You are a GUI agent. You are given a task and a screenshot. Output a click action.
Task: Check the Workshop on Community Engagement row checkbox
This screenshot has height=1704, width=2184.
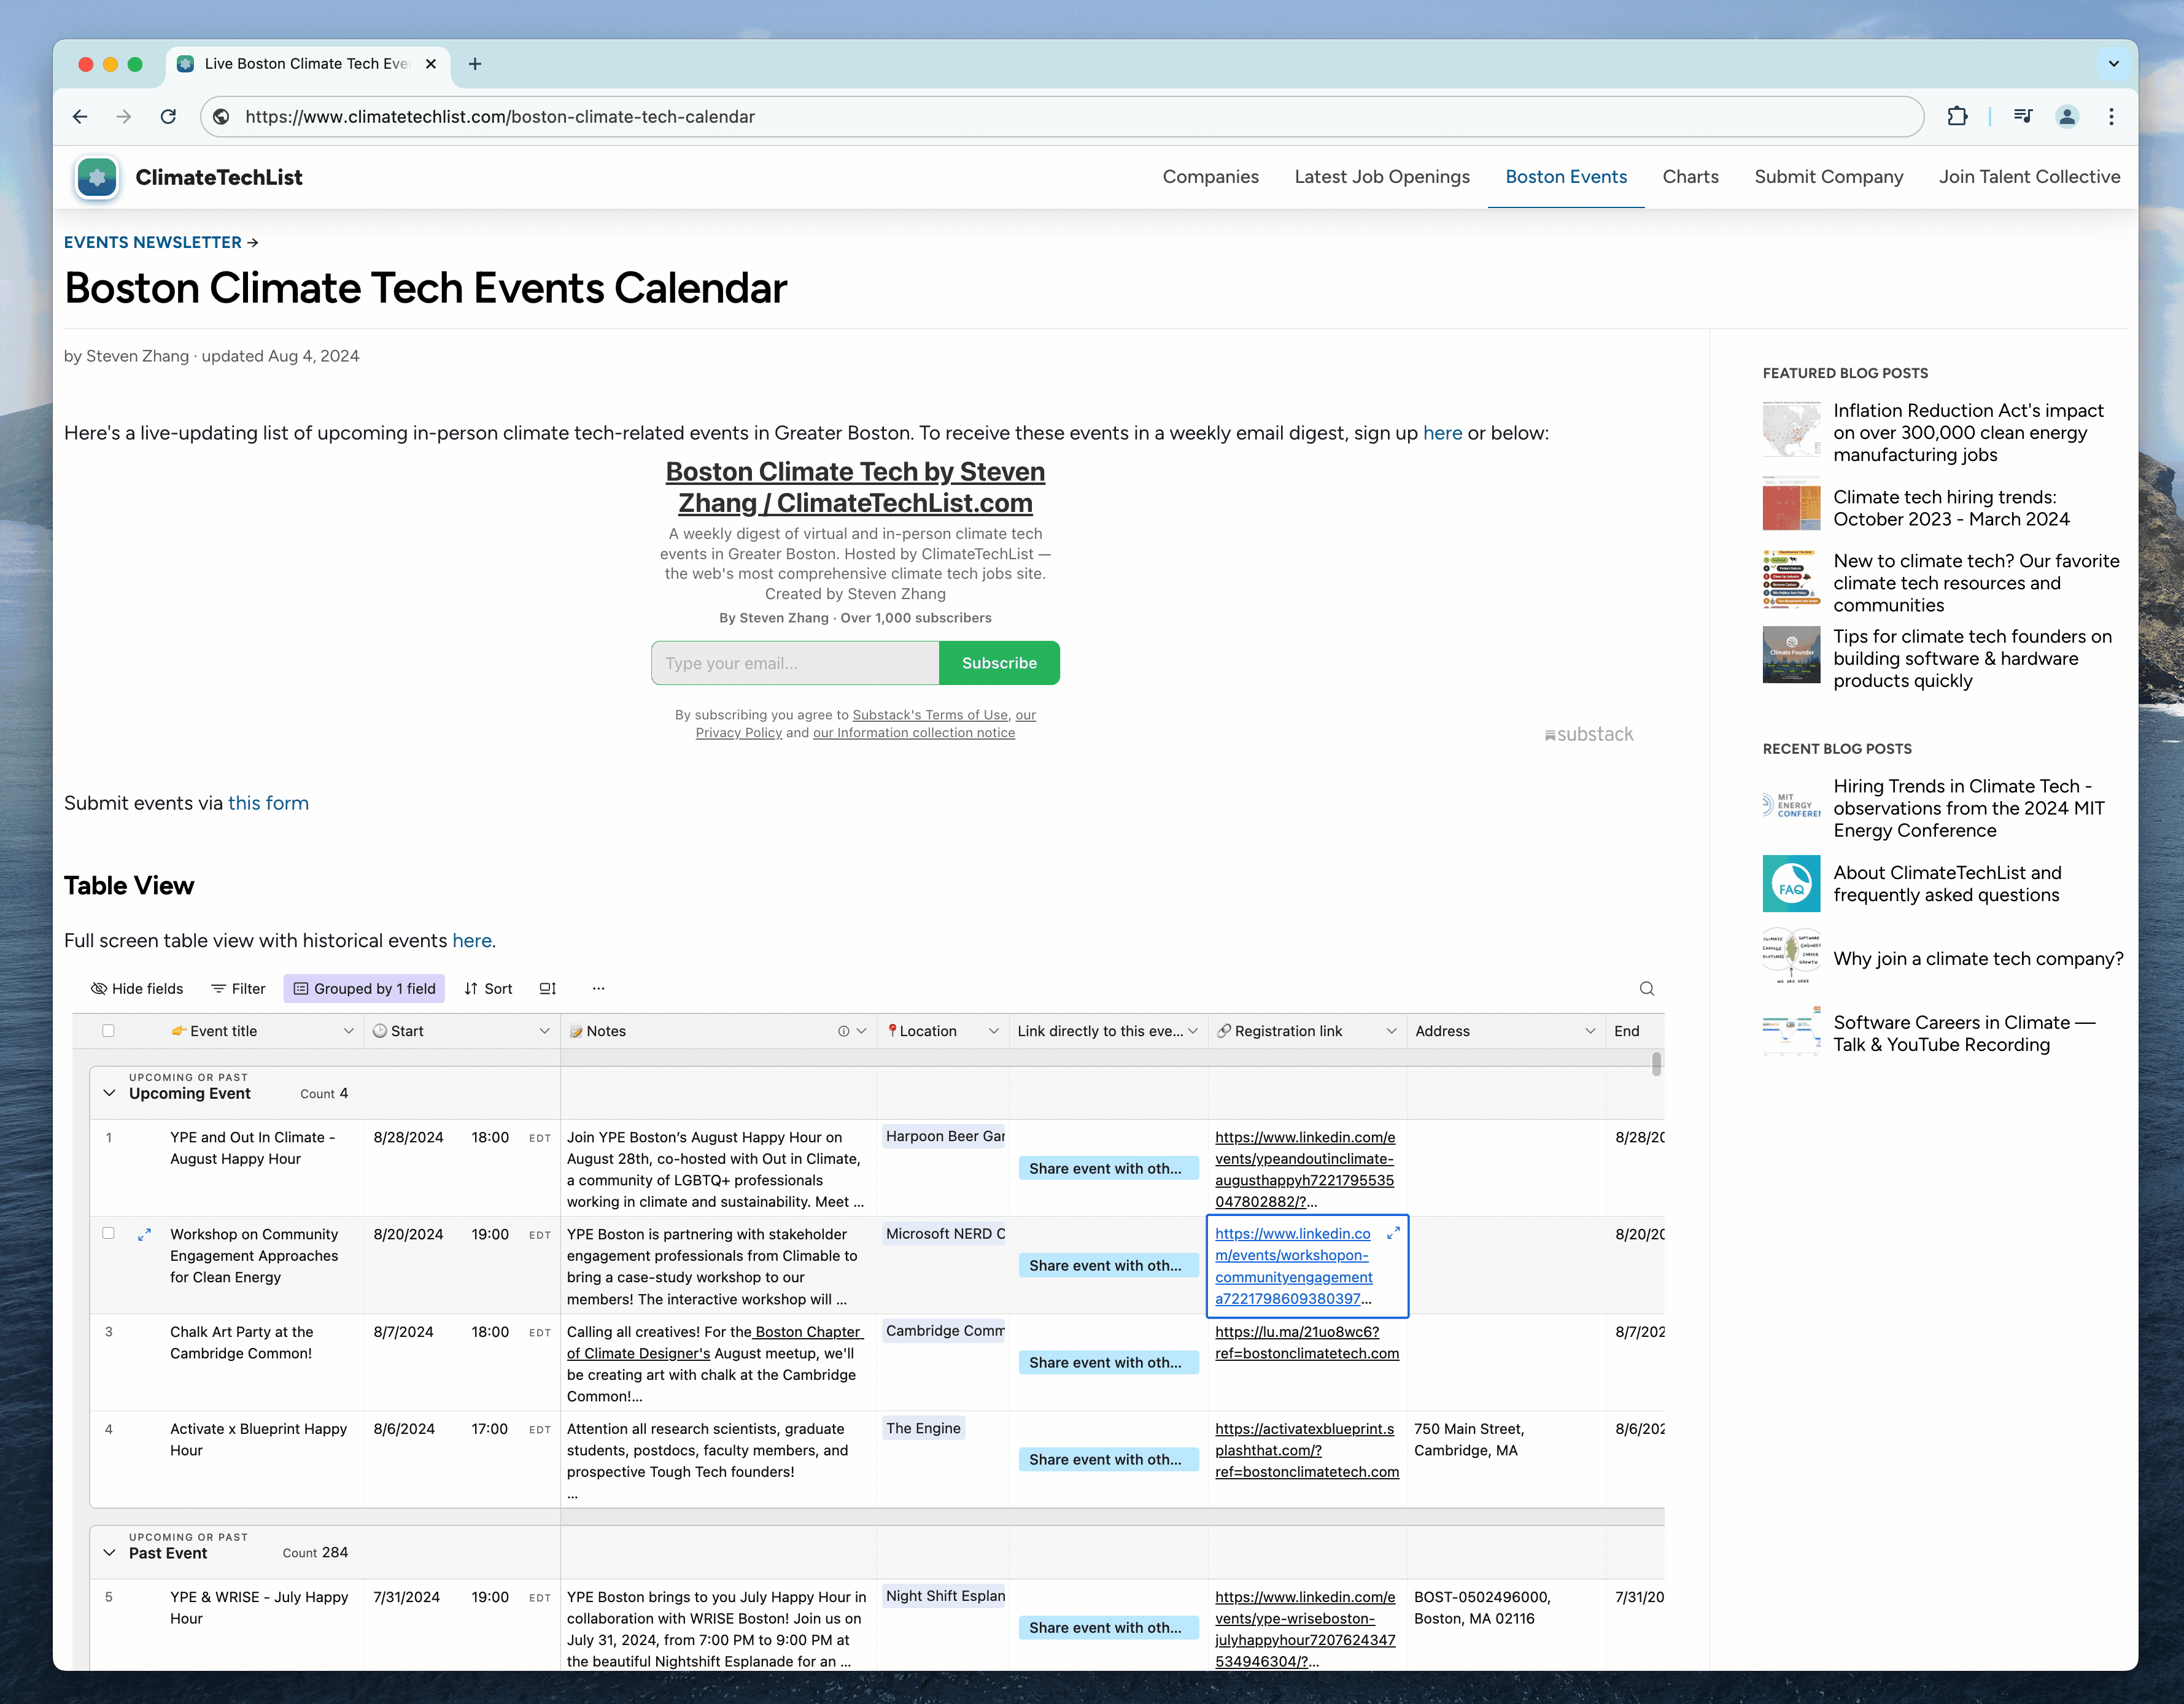click(108, 1234)
